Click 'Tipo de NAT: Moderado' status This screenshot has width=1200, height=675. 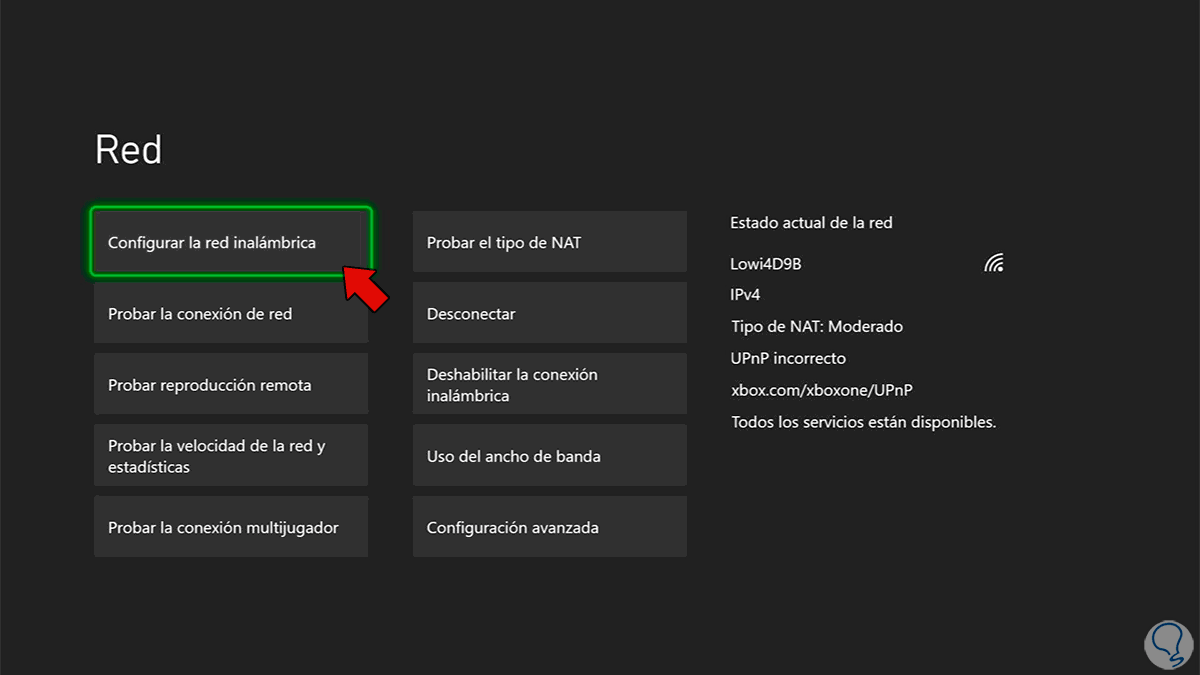(x=815, y=326)
